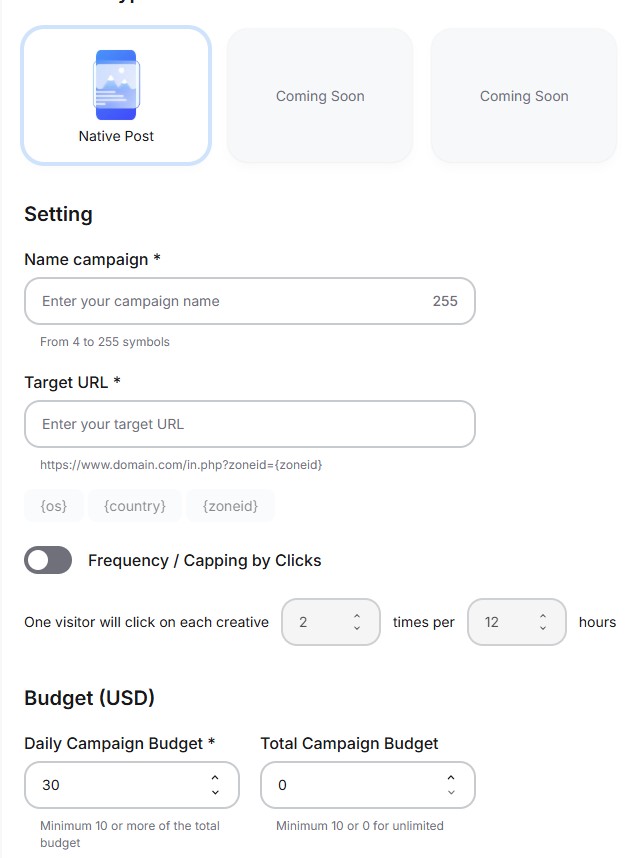
Task: Decrease clicks-per-creative value with down arrow
Action: (x=357, y=628)
